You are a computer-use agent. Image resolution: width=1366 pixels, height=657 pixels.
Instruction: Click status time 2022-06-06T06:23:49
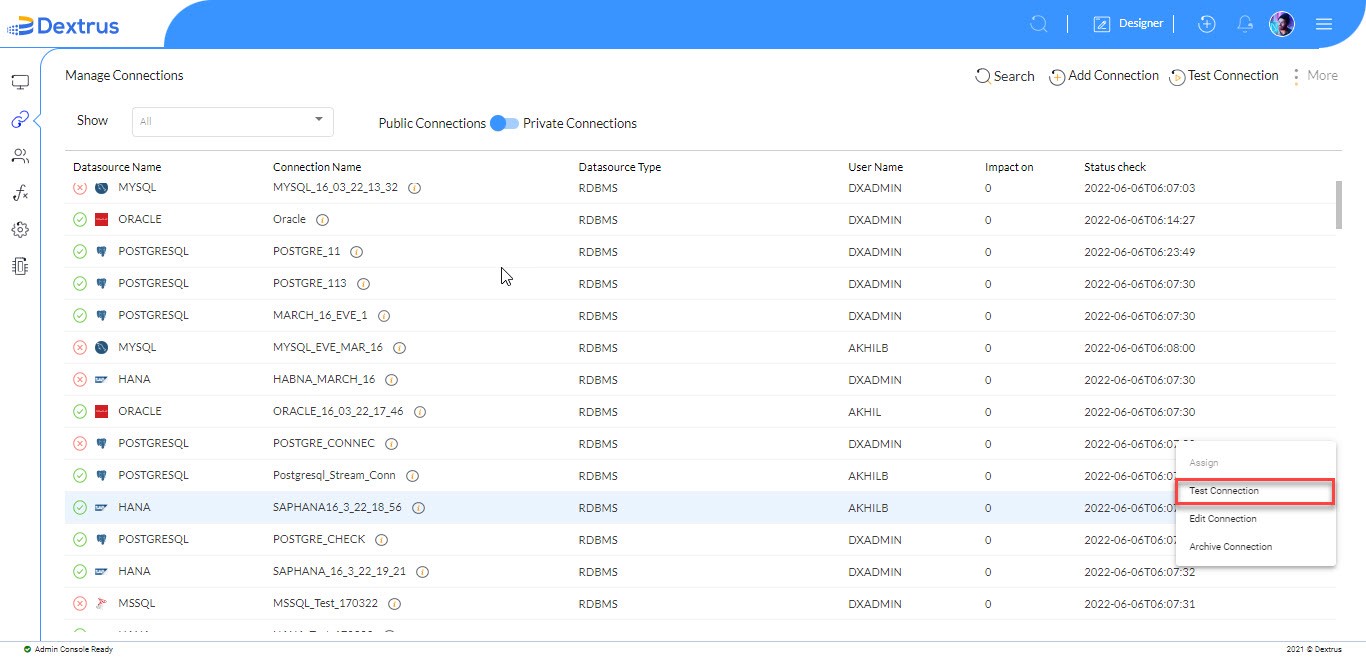(1140, 252)
